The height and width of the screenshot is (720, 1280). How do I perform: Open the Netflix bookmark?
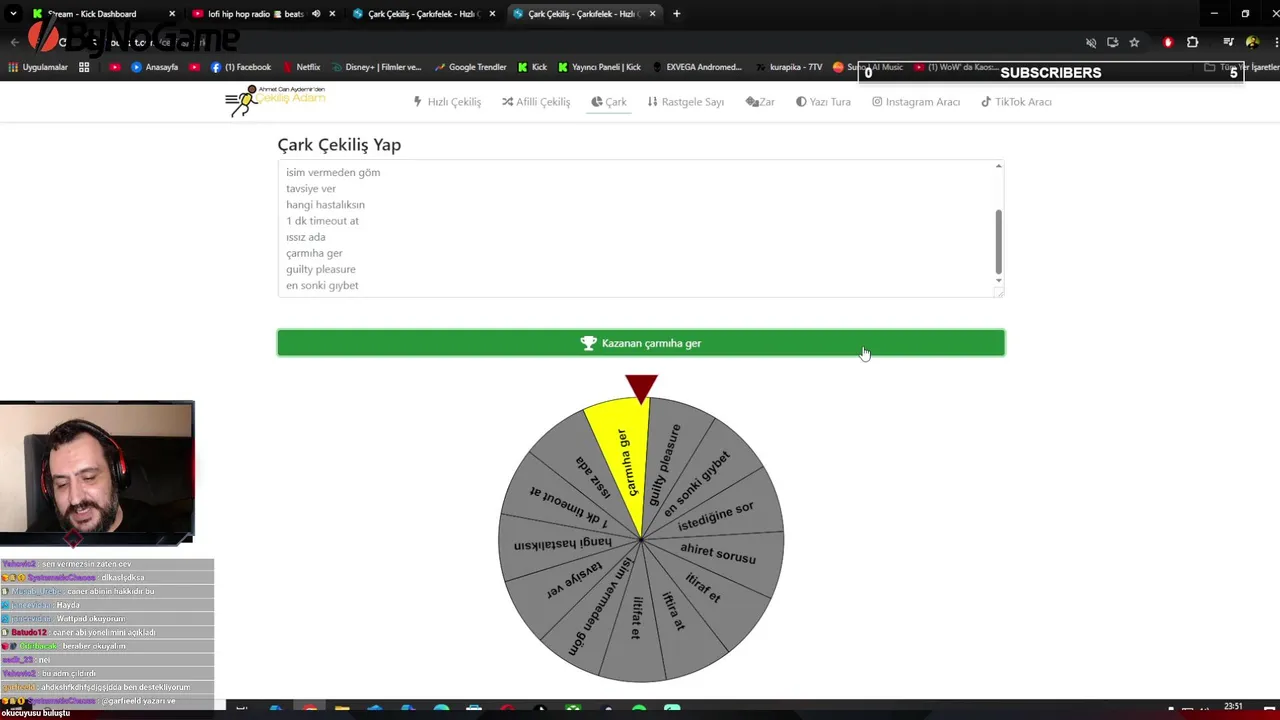point(301,67)
